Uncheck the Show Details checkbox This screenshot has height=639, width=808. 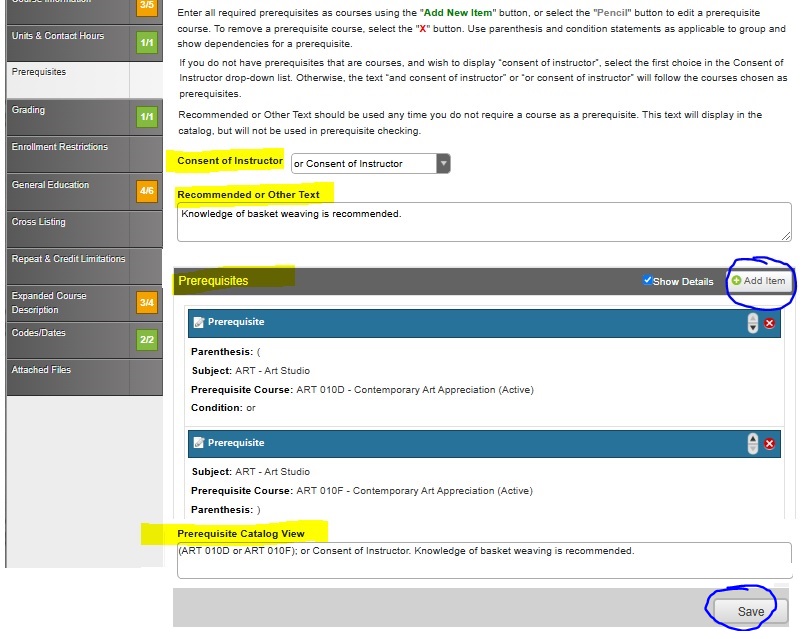click(x=648, y=281)
